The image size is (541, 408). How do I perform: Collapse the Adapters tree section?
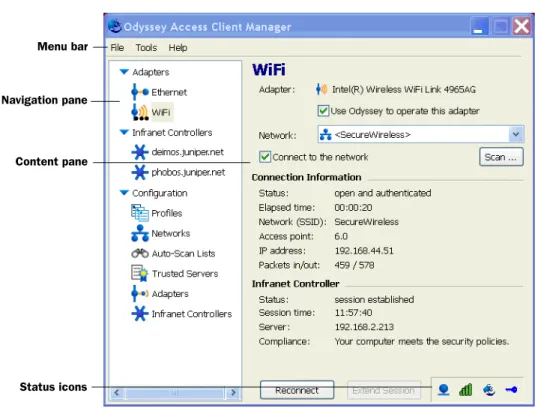coord(124,72)
